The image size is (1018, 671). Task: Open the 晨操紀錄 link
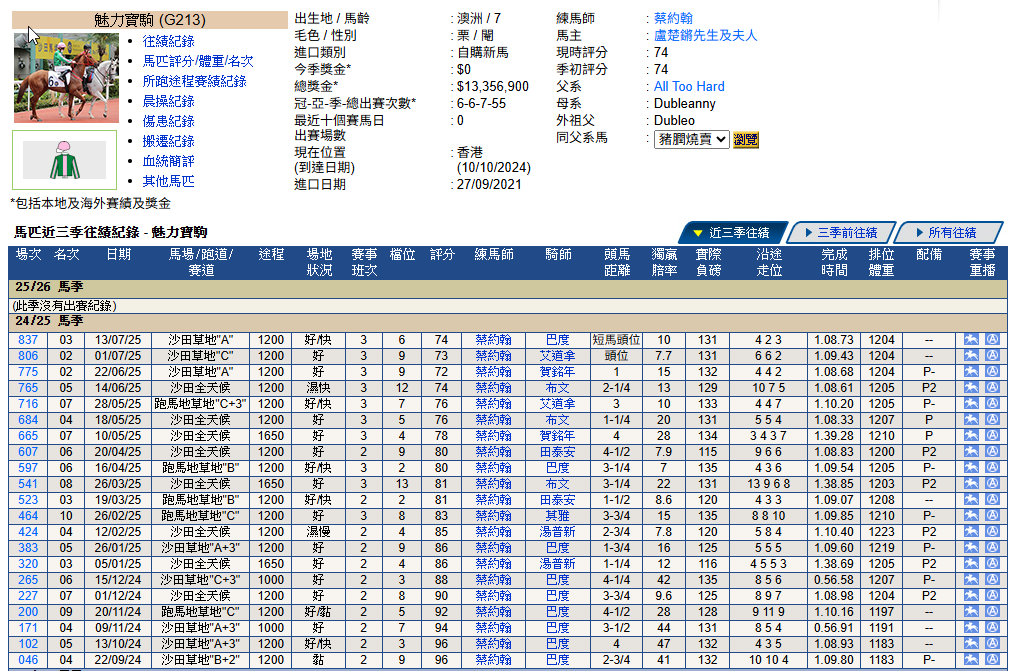click(168, 101)
